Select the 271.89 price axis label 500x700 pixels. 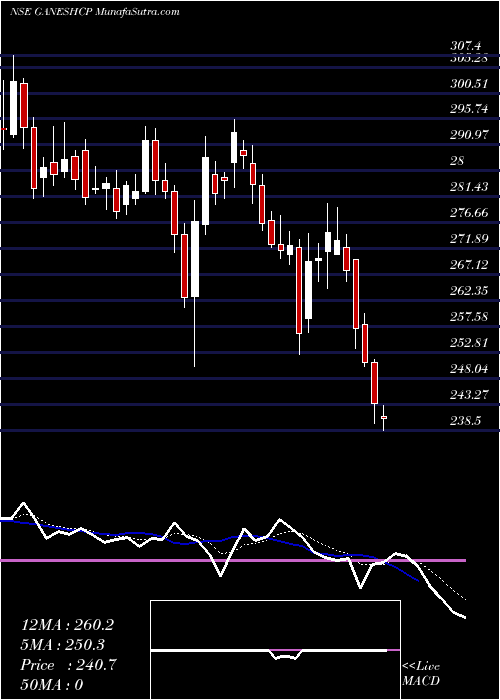click(471, 239)
